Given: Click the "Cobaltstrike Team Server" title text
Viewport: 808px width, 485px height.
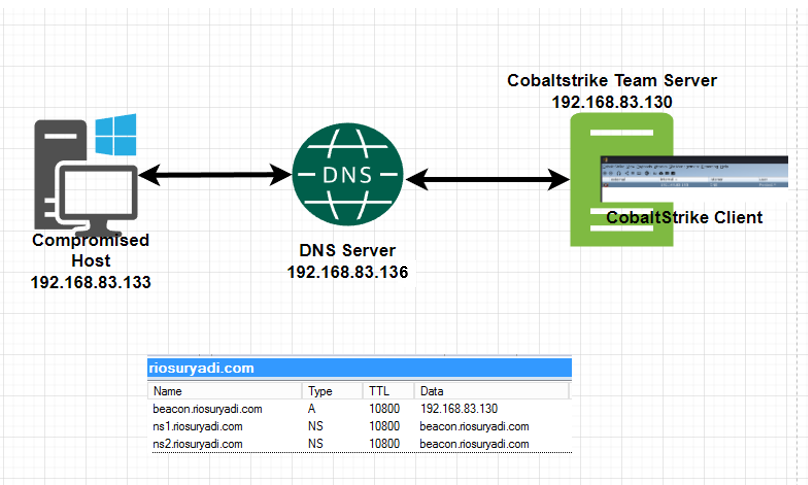Looking at the screenshot, I should [612, 81].
